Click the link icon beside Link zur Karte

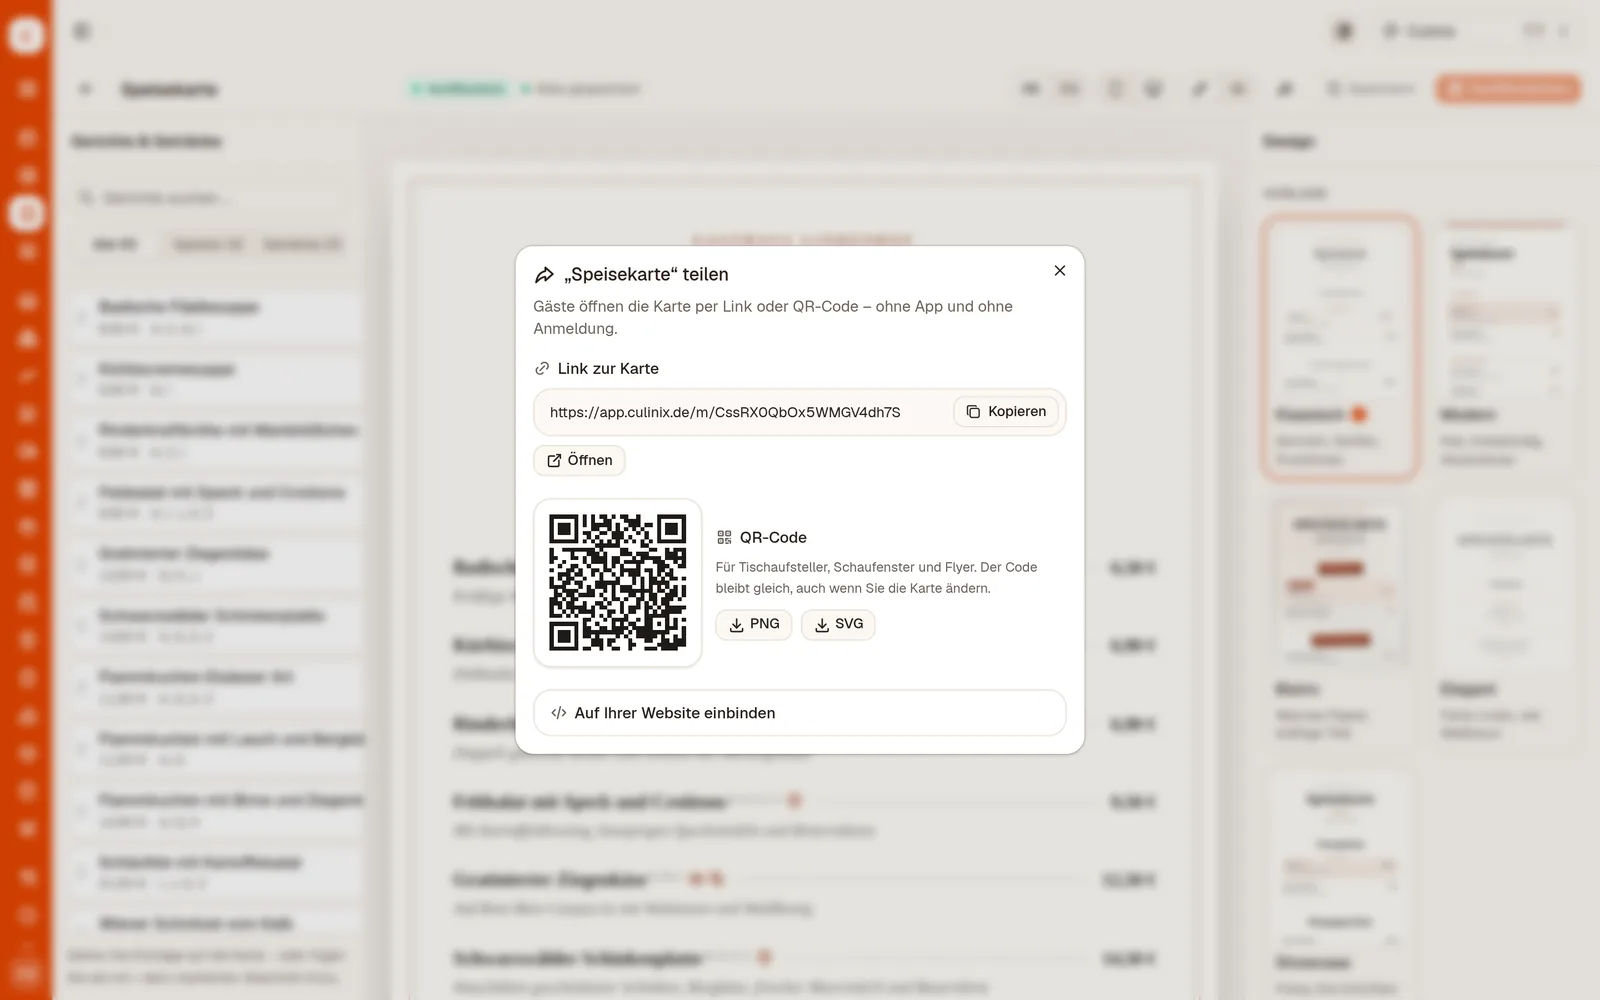pos(542,369)
